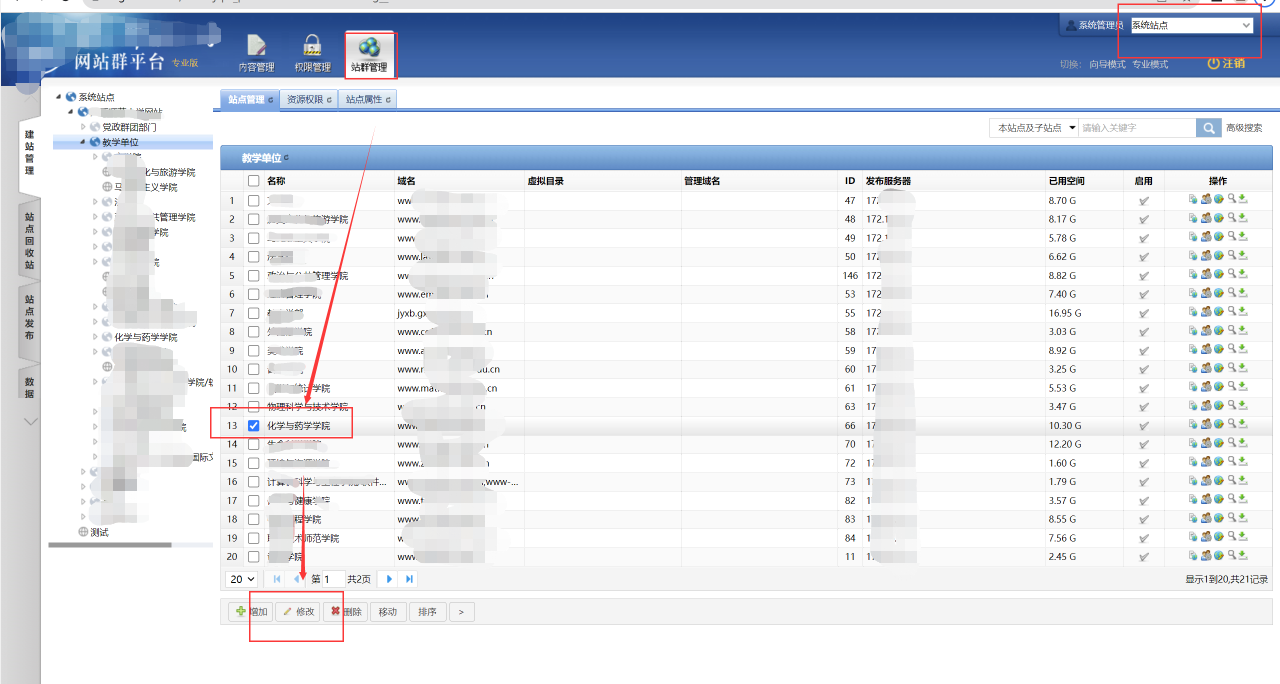
Task: Go to next page arrow in pager
Action: [389, 579]
